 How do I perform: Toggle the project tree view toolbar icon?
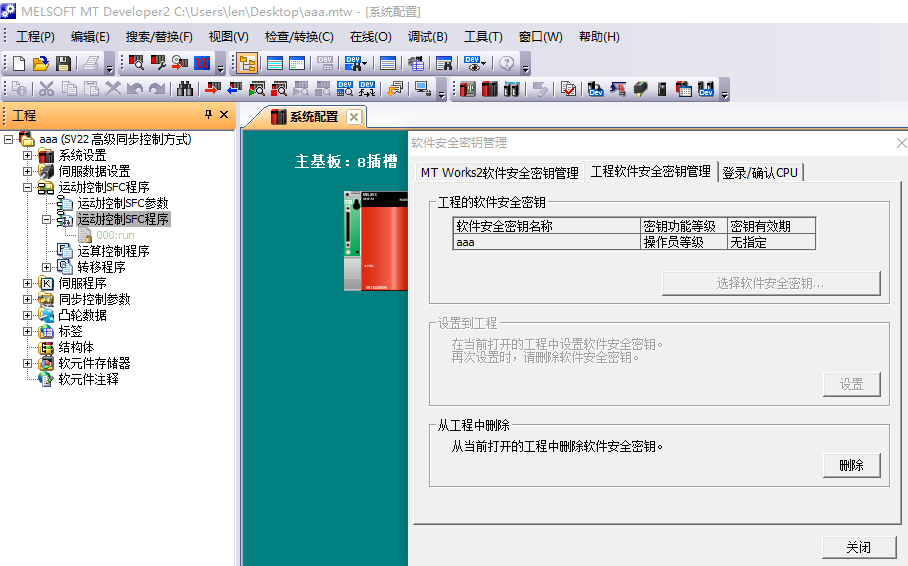point(246,63)
